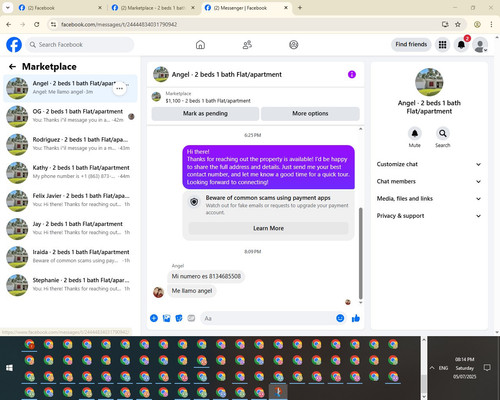
Task: Open the Home feed icon
Action: pos(200,45)
